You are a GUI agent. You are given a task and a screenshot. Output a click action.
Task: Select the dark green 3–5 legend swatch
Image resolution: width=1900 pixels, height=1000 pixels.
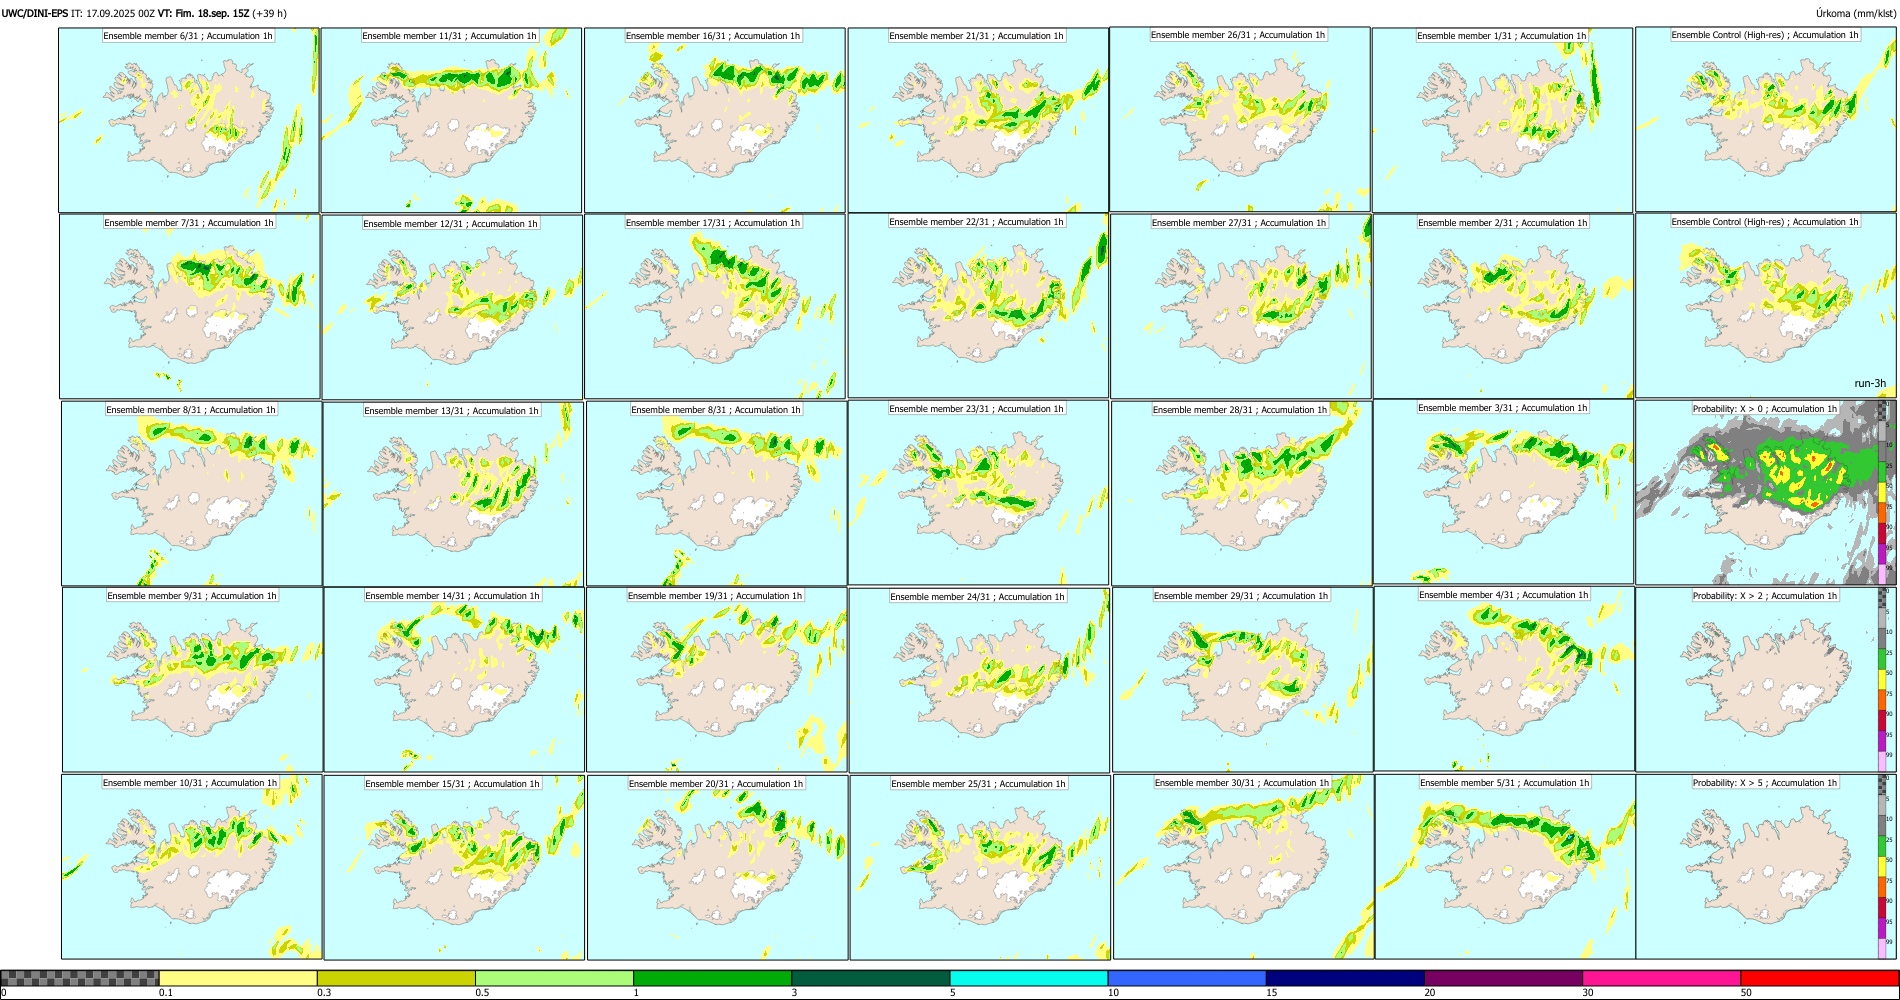coord(870,978)
